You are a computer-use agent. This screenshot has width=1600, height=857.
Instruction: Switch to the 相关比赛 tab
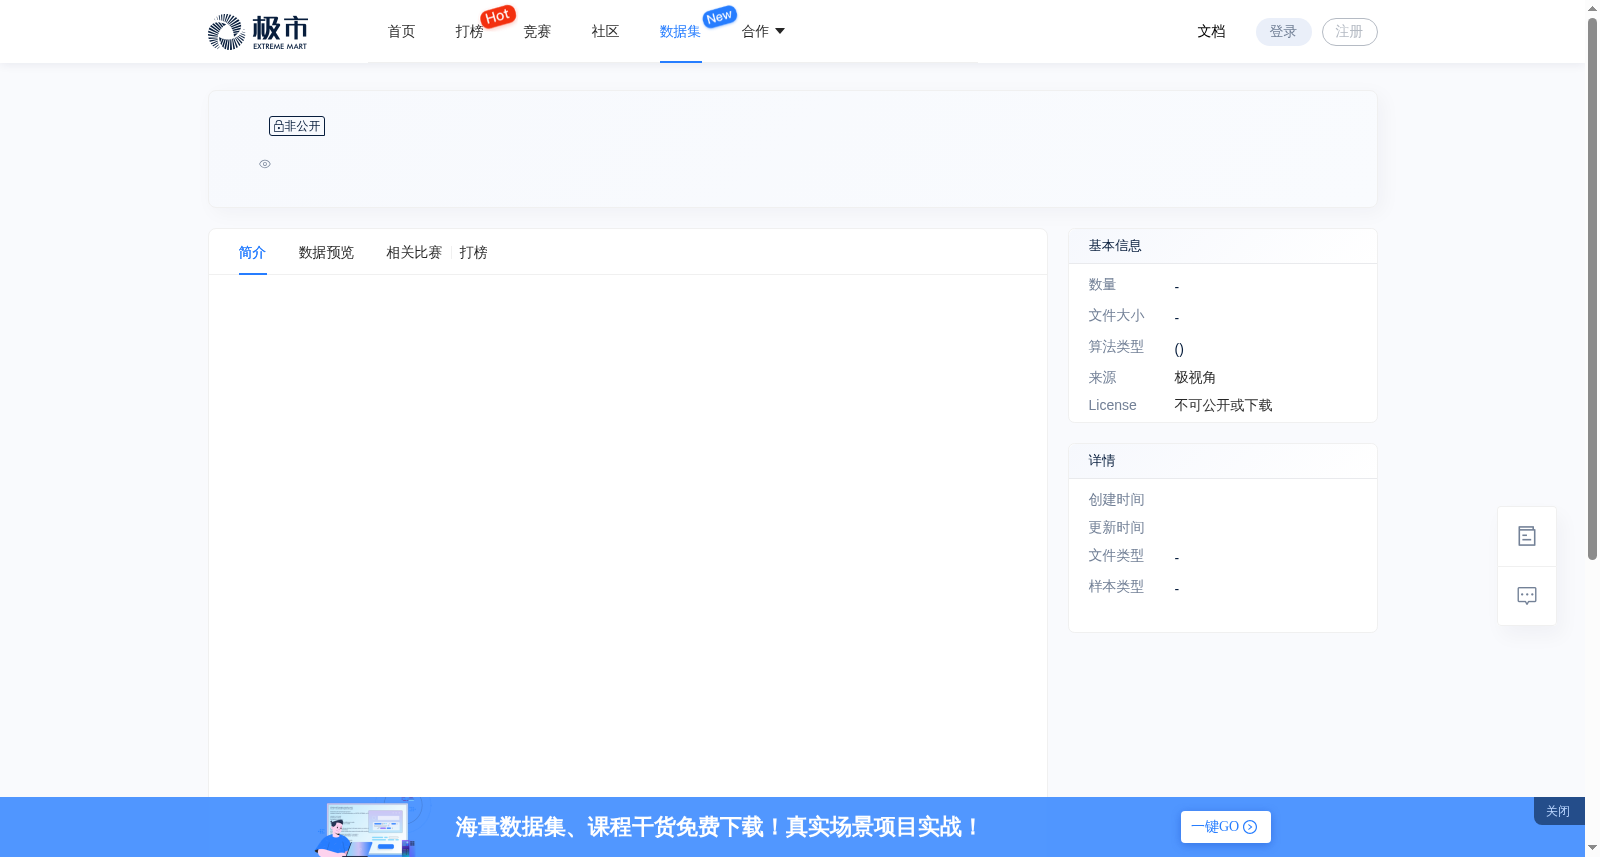[414, 253]
